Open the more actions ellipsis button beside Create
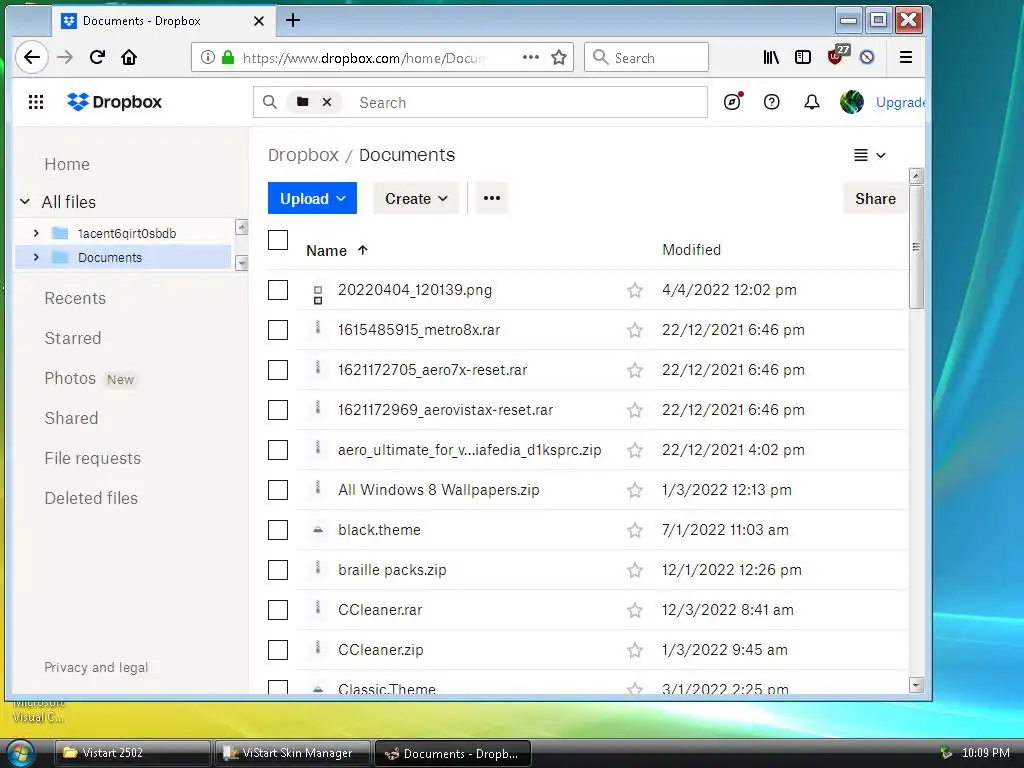1024x768 pixels. 492,198
